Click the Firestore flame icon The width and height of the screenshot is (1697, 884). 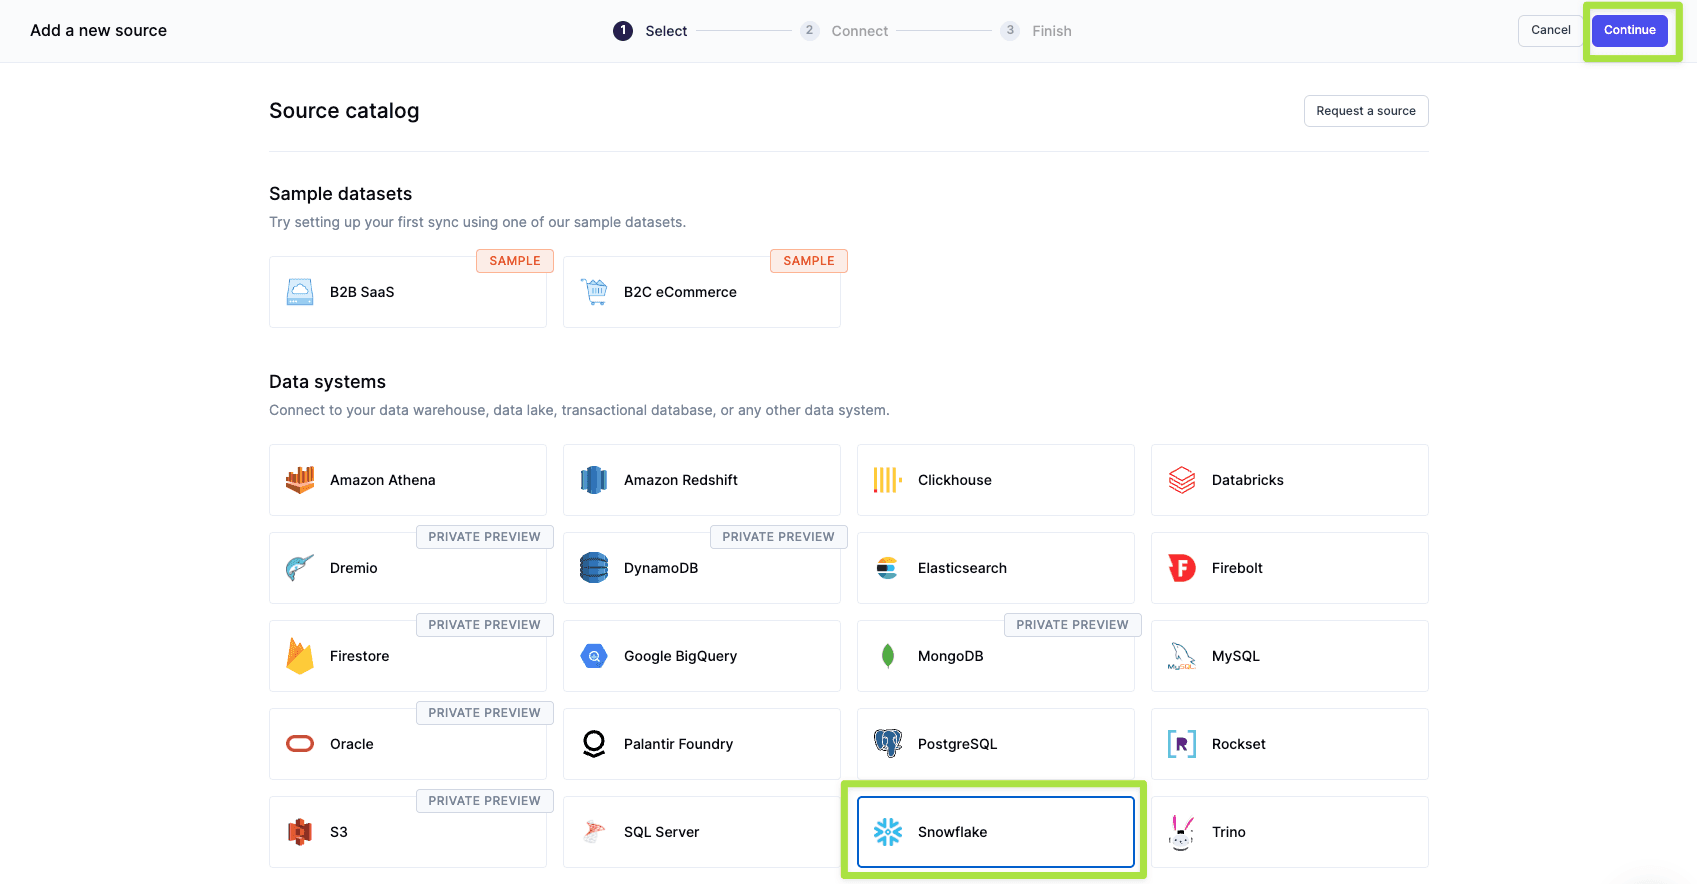pos(300,656)
